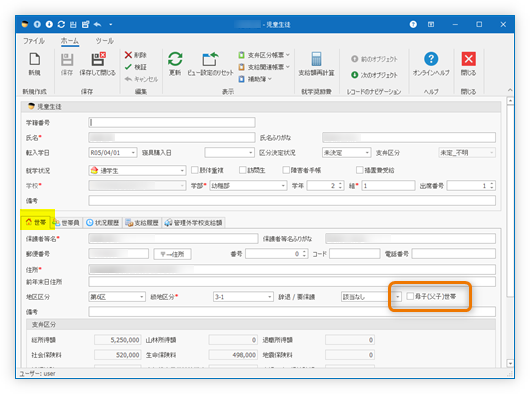This screenshot has width=530, height=394.
Task: Switch to the 世帯 tab
Action: [35, 222]
